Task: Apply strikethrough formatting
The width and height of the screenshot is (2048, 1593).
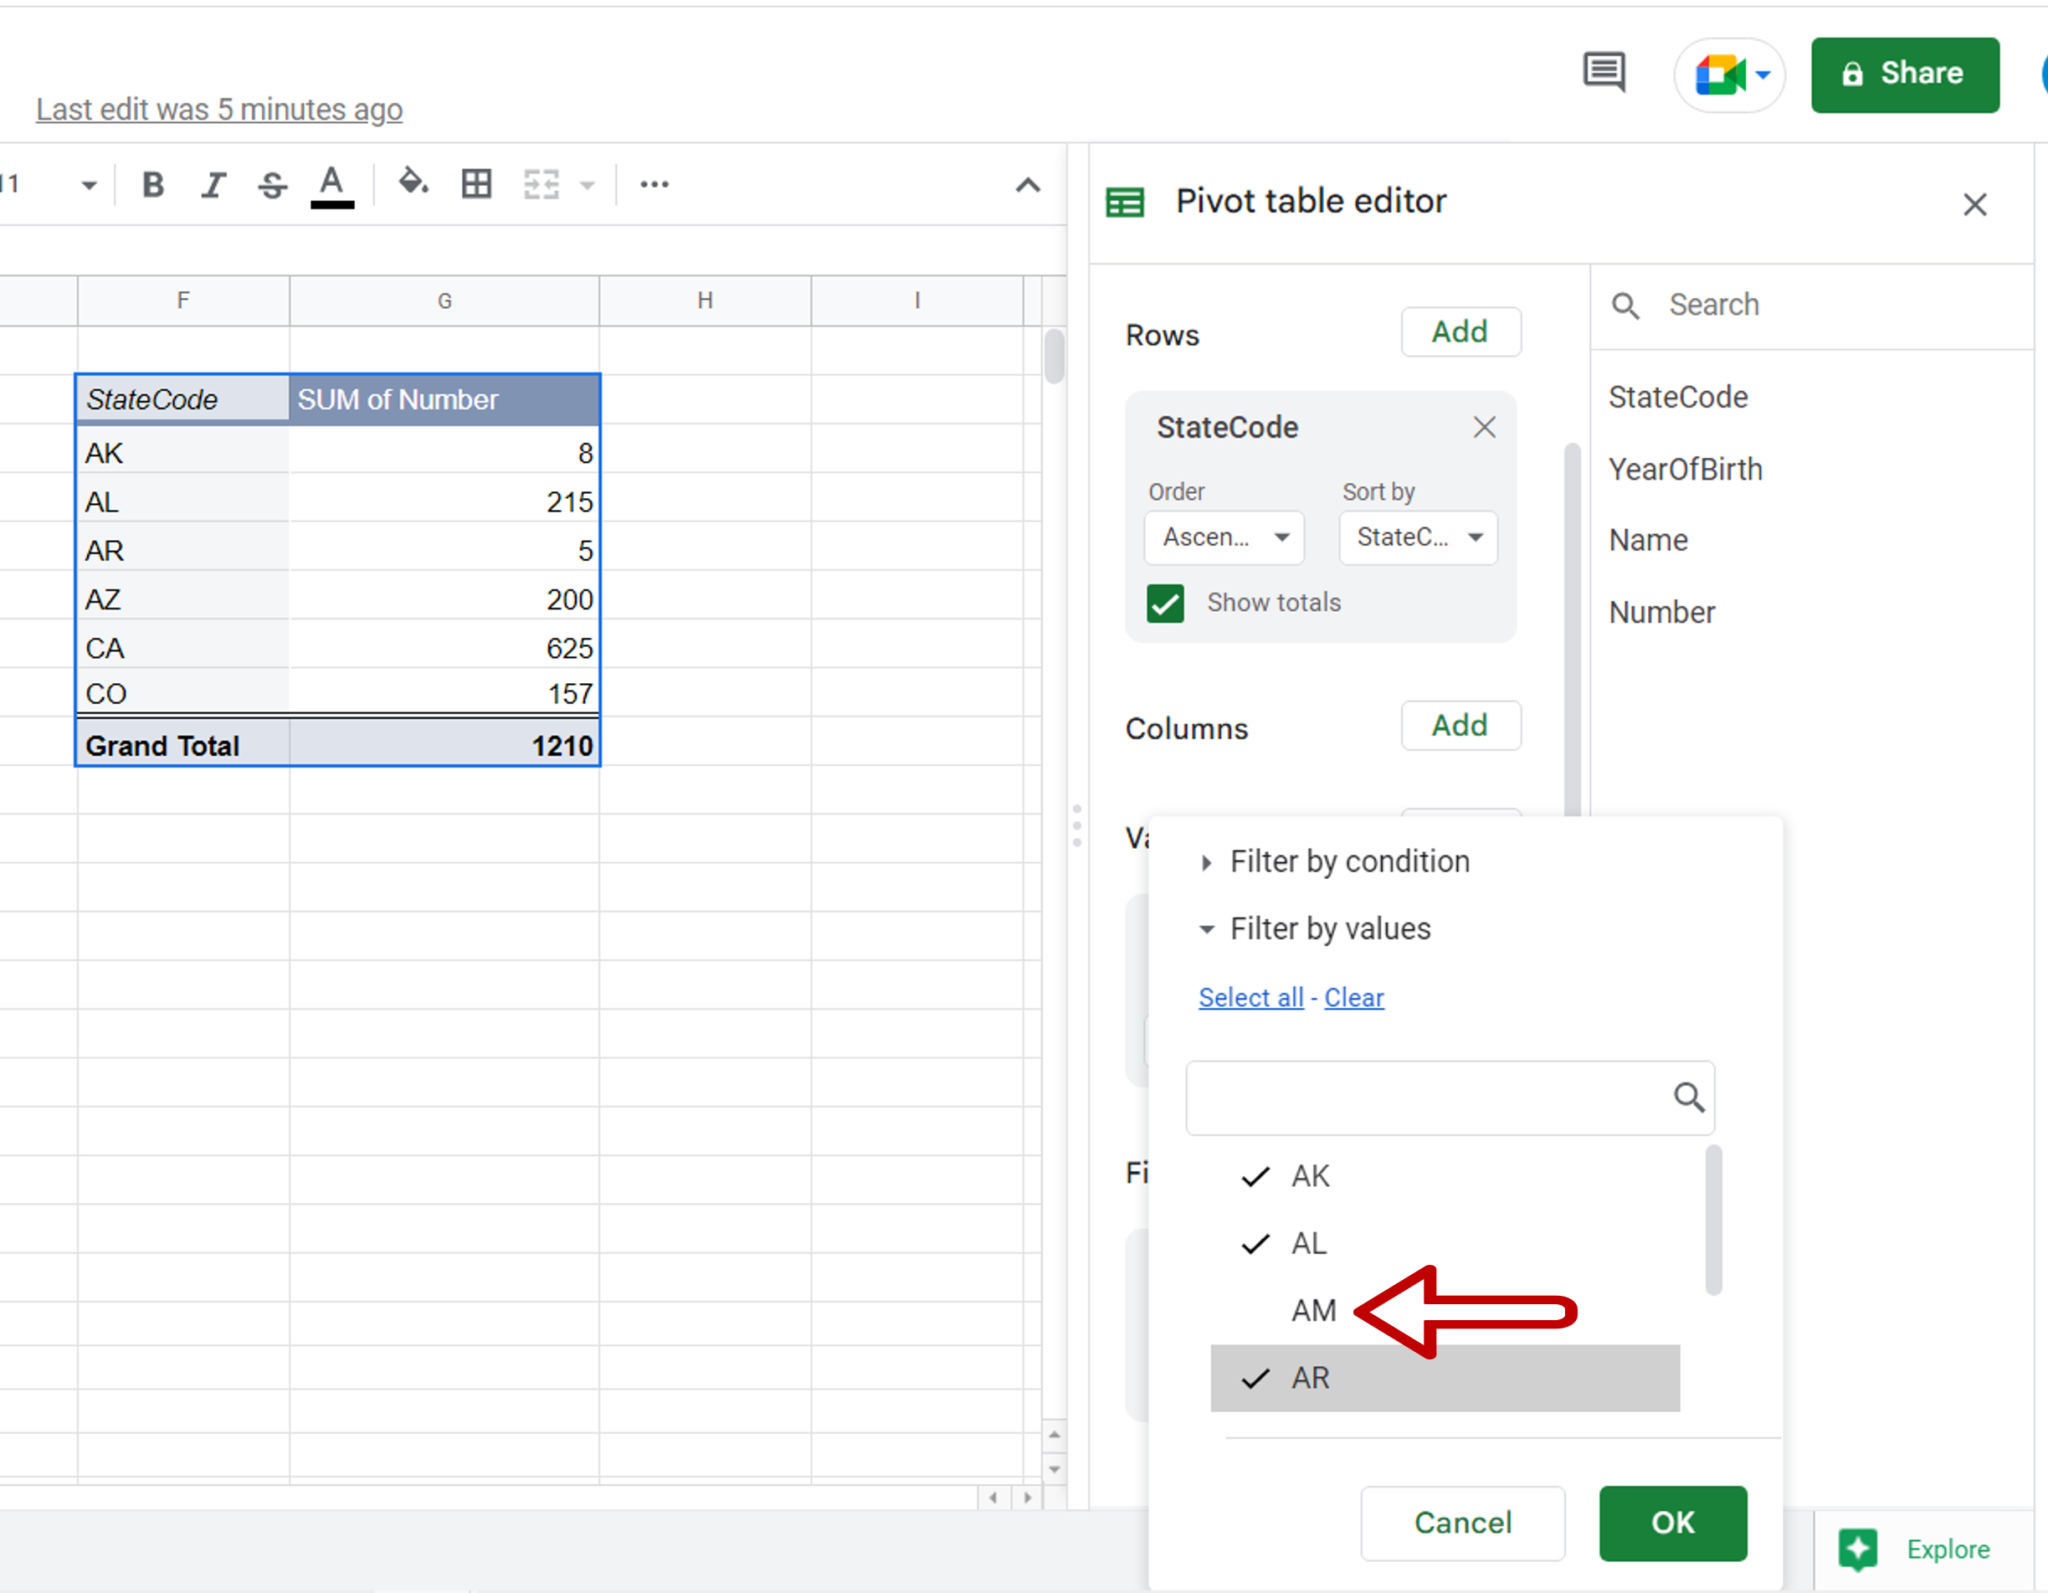Action: 271,184
